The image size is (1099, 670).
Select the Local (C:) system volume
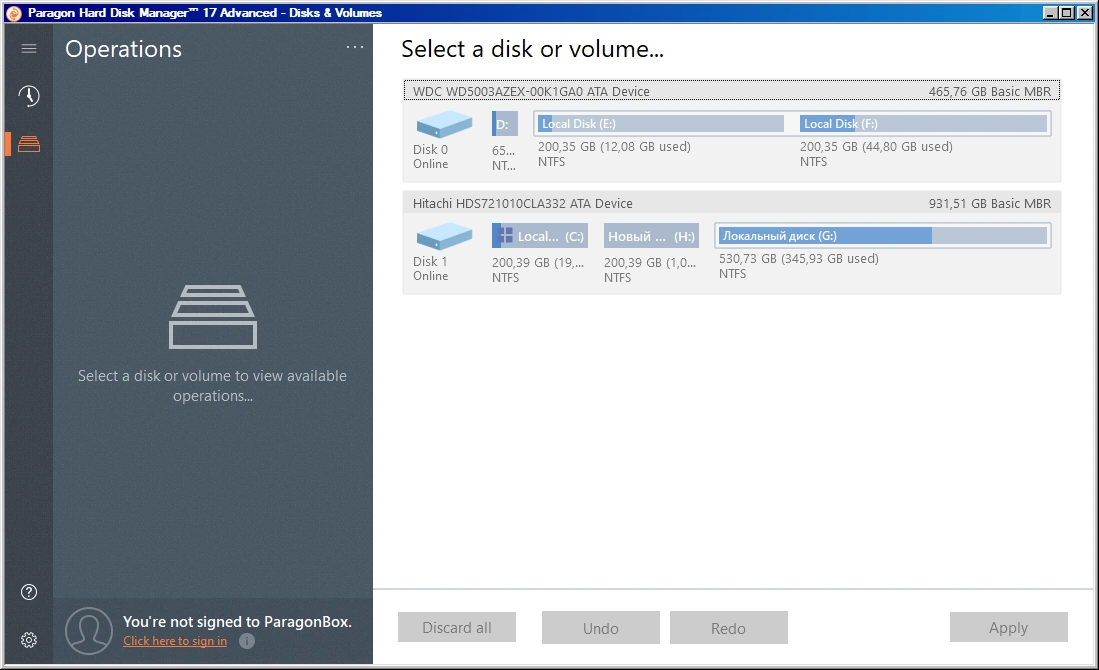[540, 236]
